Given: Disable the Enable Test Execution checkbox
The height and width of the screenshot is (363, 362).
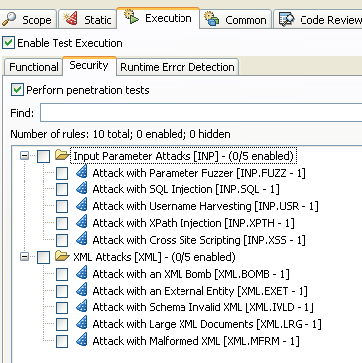Looking at the screenshot, I should (9, 43).
